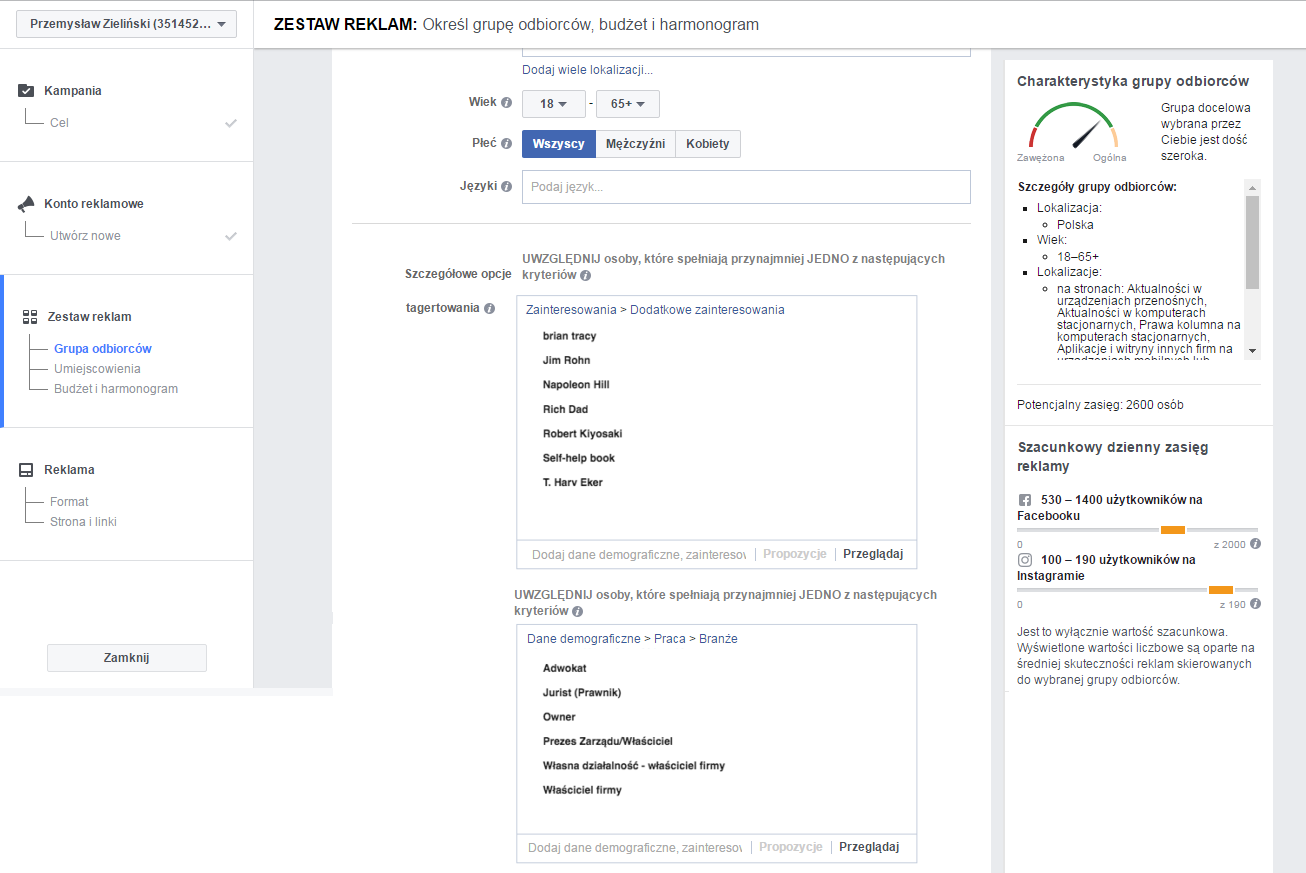Click Przeglądaj under the interests box
This screenshot has height=873, width=1306.
pos(872,553)
